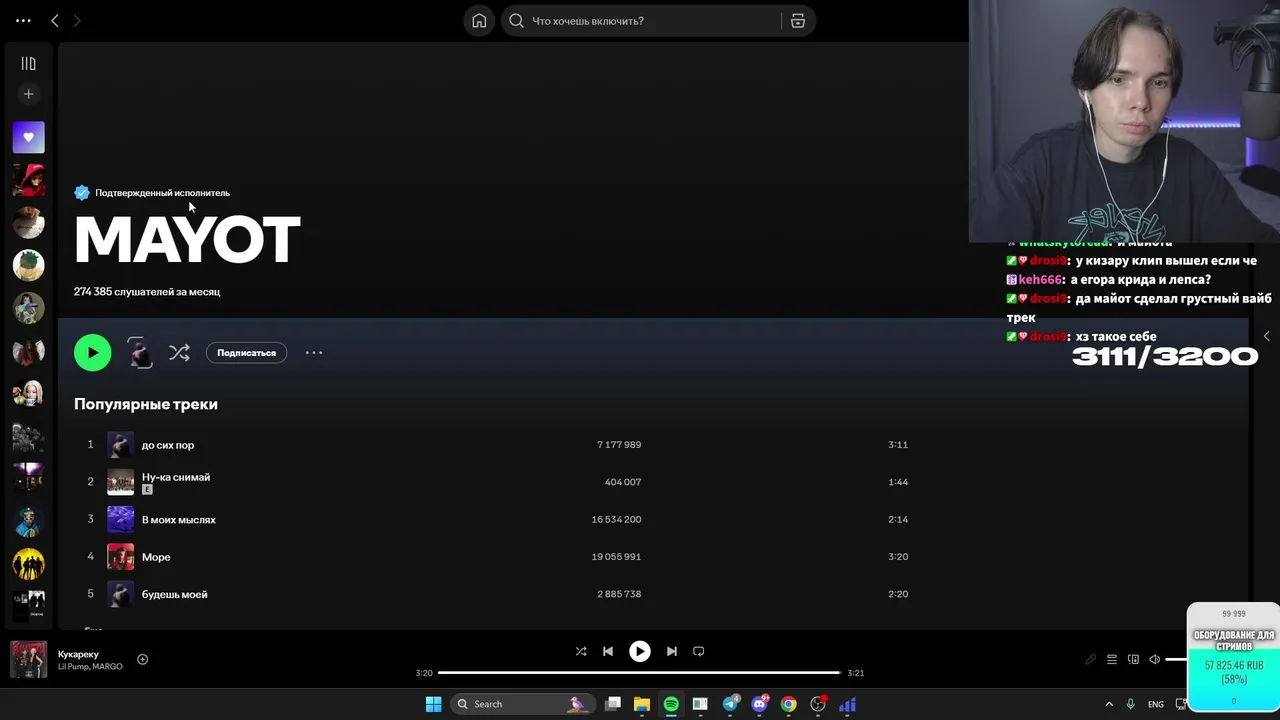Open the Home page icon

click(479, 21)
